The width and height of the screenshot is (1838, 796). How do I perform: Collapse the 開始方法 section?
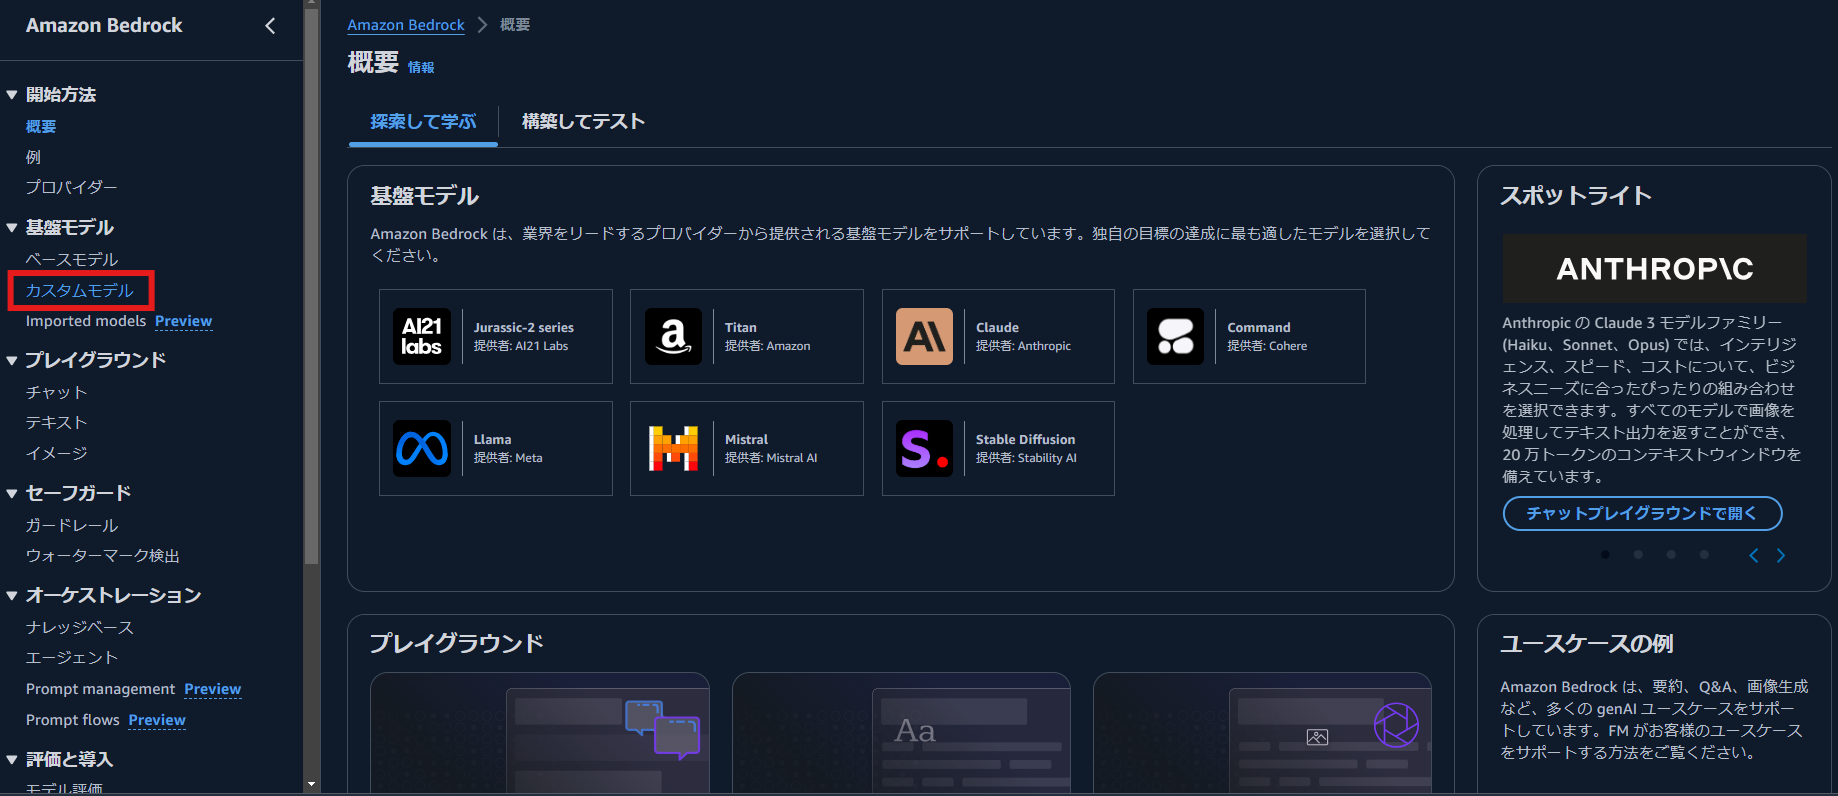pos(12,95)
